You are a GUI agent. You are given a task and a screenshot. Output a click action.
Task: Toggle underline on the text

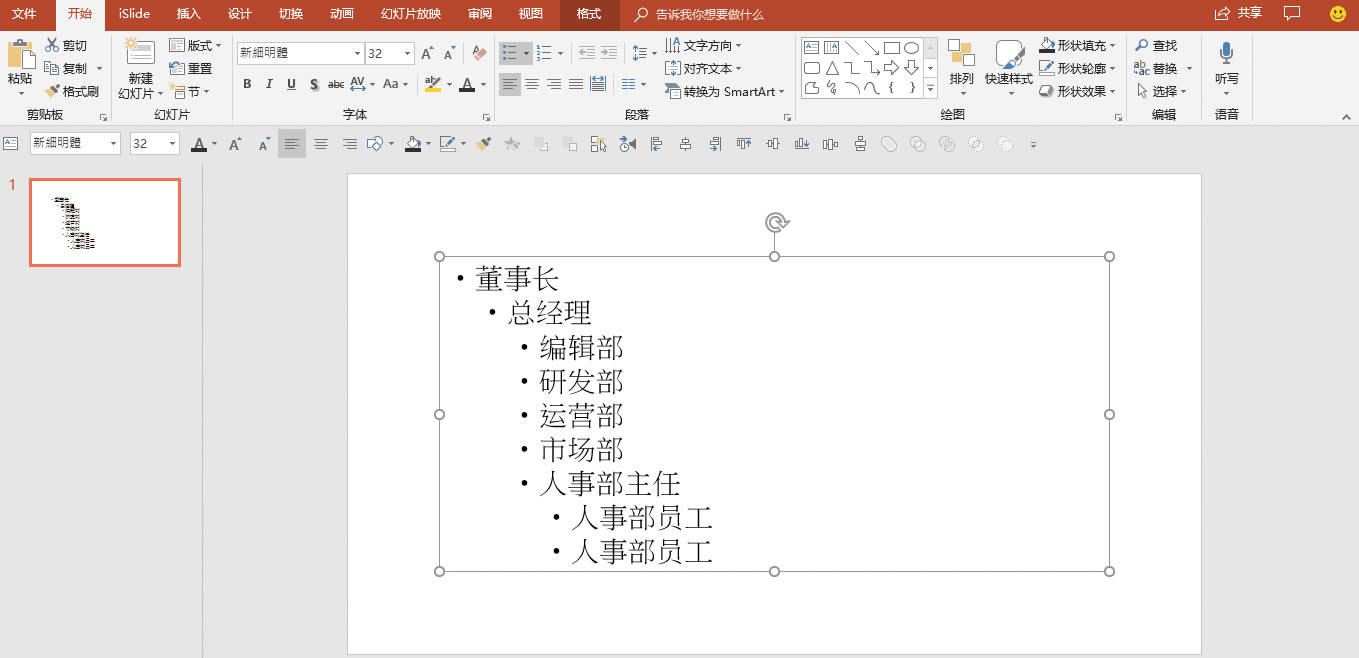(x=290, y=85)
